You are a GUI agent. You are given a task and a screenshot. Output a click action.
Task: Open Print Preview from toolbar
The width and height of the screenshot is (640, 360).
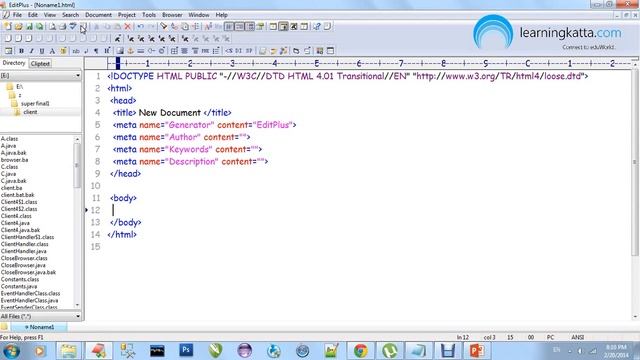click(x=52, y=27)
